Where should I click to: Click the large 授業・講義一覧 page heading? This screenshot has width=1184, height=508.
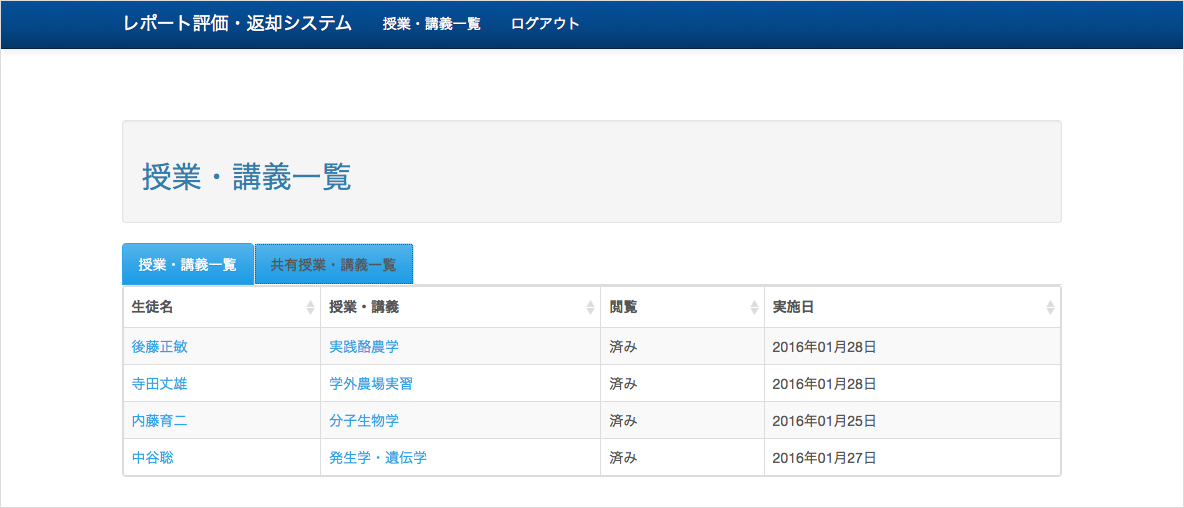246,177
